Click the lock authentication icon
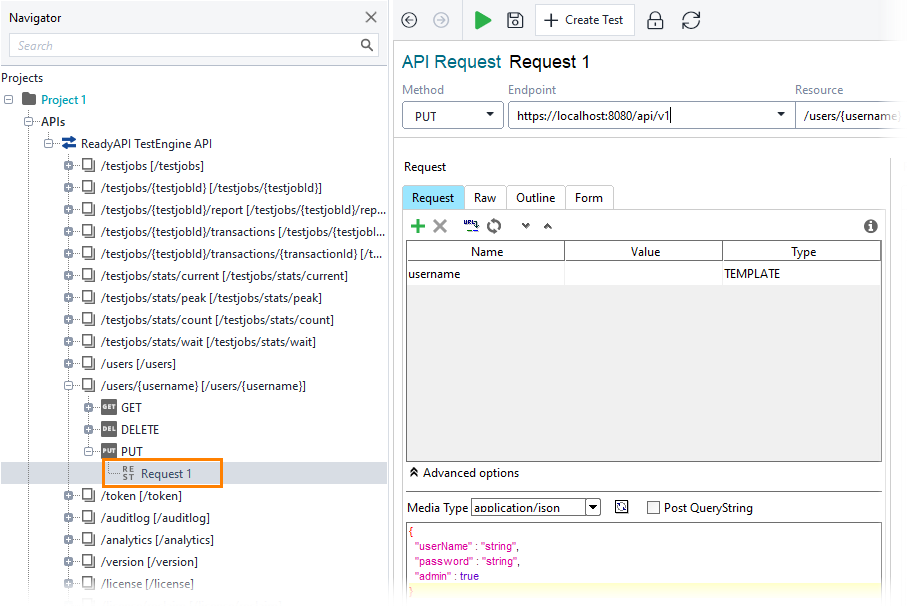The image size is (908, 607). pyautogui.click(x=655, y=20)
